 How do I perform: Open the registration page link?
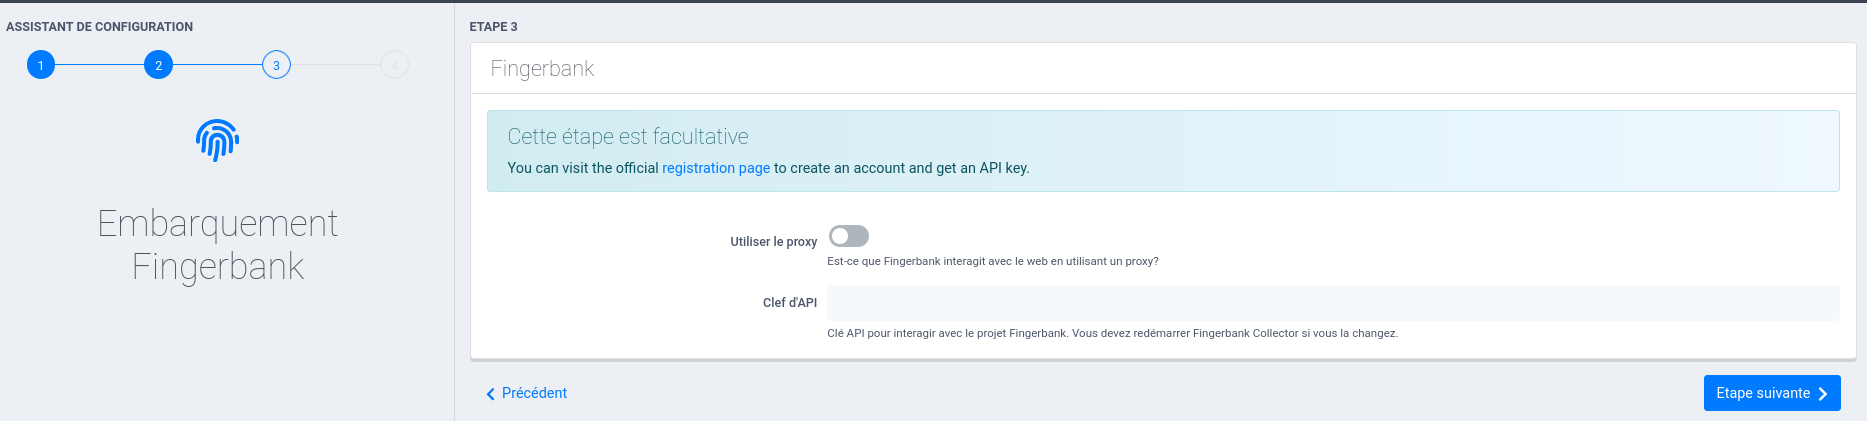716,168
